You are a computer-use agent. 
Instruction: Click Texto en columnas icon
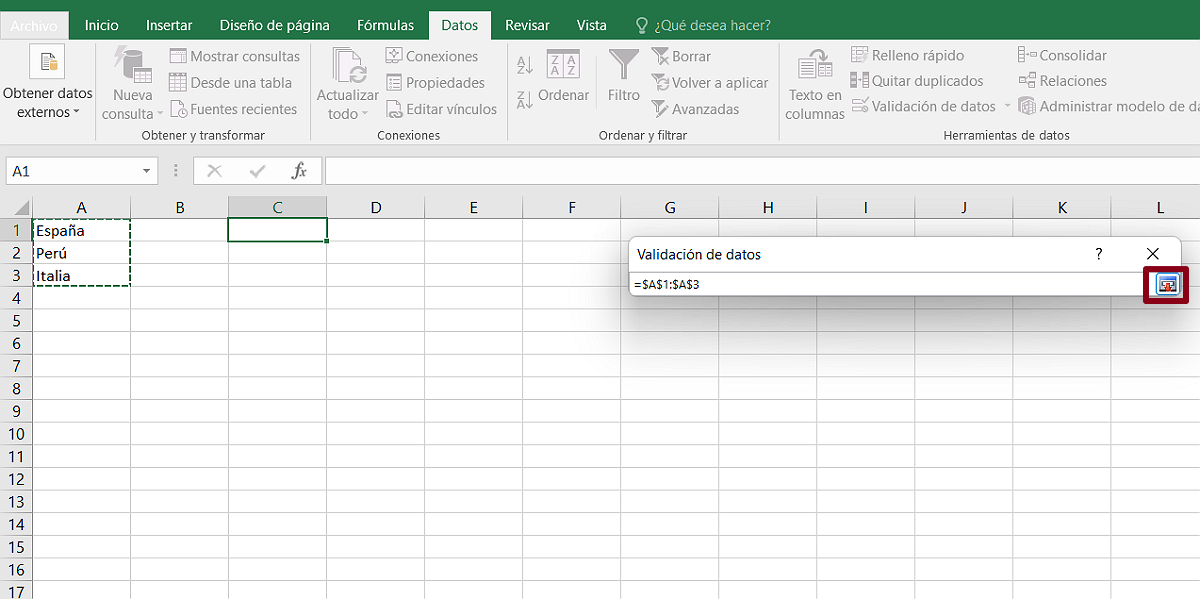click(x=814, y=66)
